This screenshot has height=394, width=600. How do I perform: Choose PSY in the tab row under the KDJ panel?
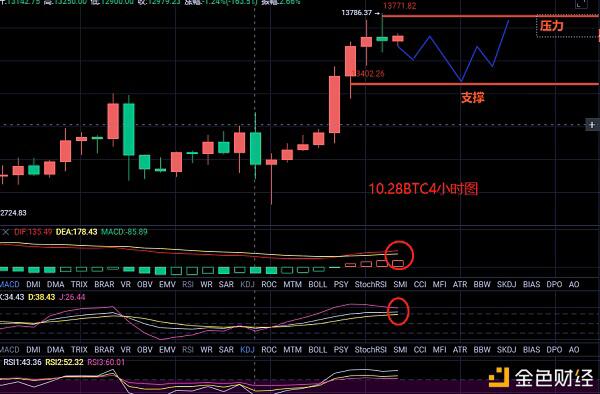[341, 350]
